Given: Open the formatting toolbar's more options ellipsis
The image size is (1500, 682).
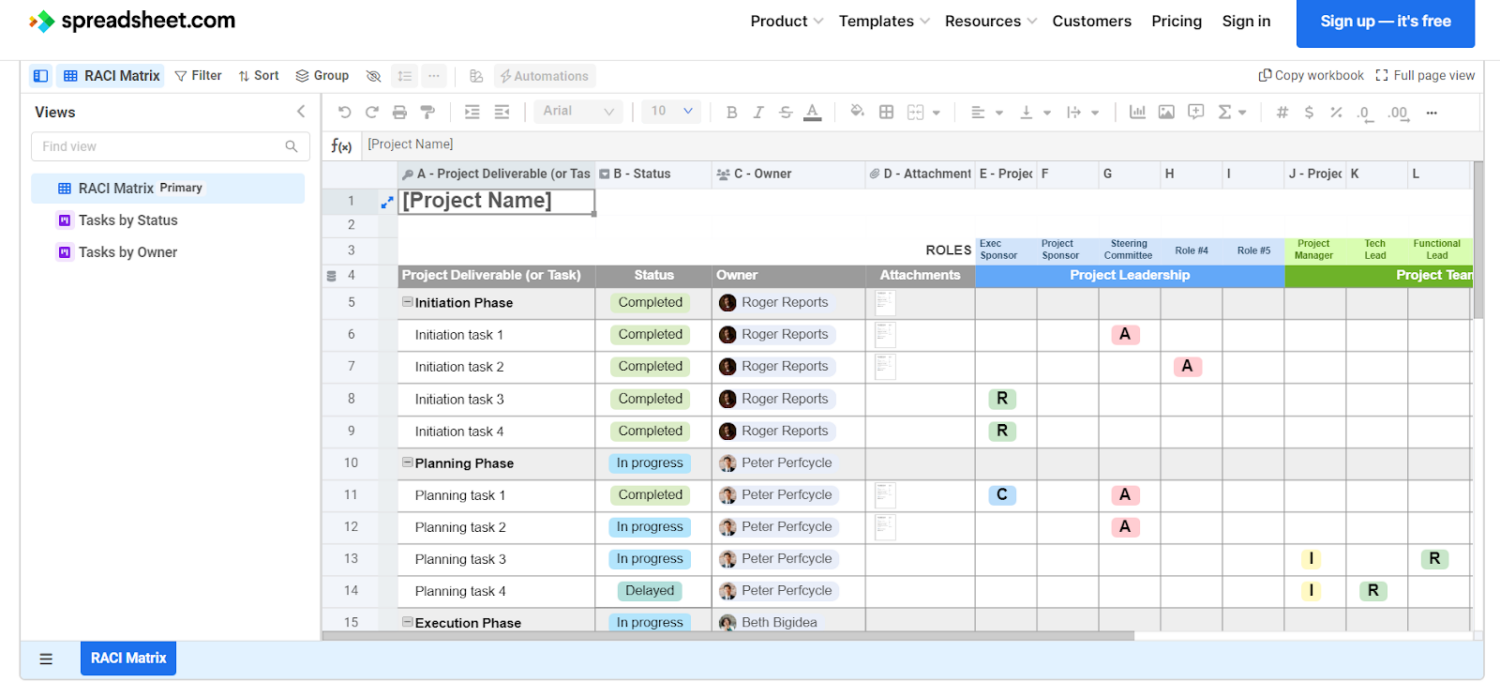Looking at the screenshot, I should [x=1432, y=112].
